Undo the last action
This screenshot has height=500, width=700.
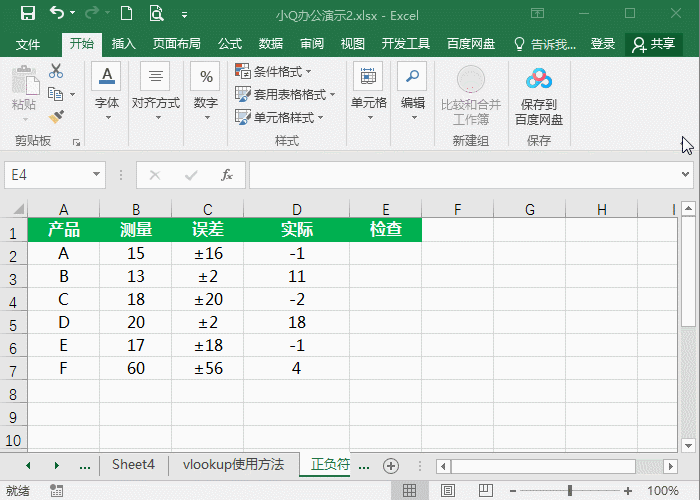click(57, 12)
